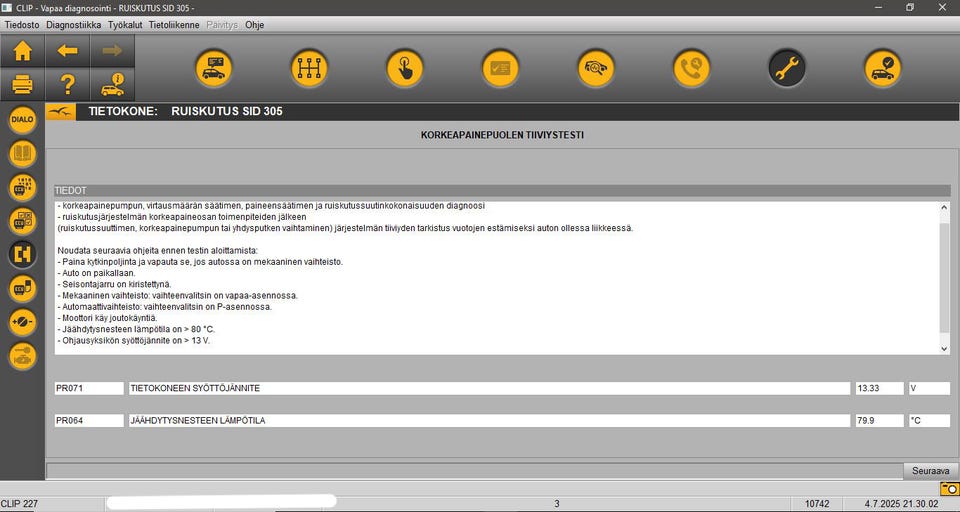This screenshot has width=960, height=512.
Task: Click the touch finger pointer icon
Action: 405,68
